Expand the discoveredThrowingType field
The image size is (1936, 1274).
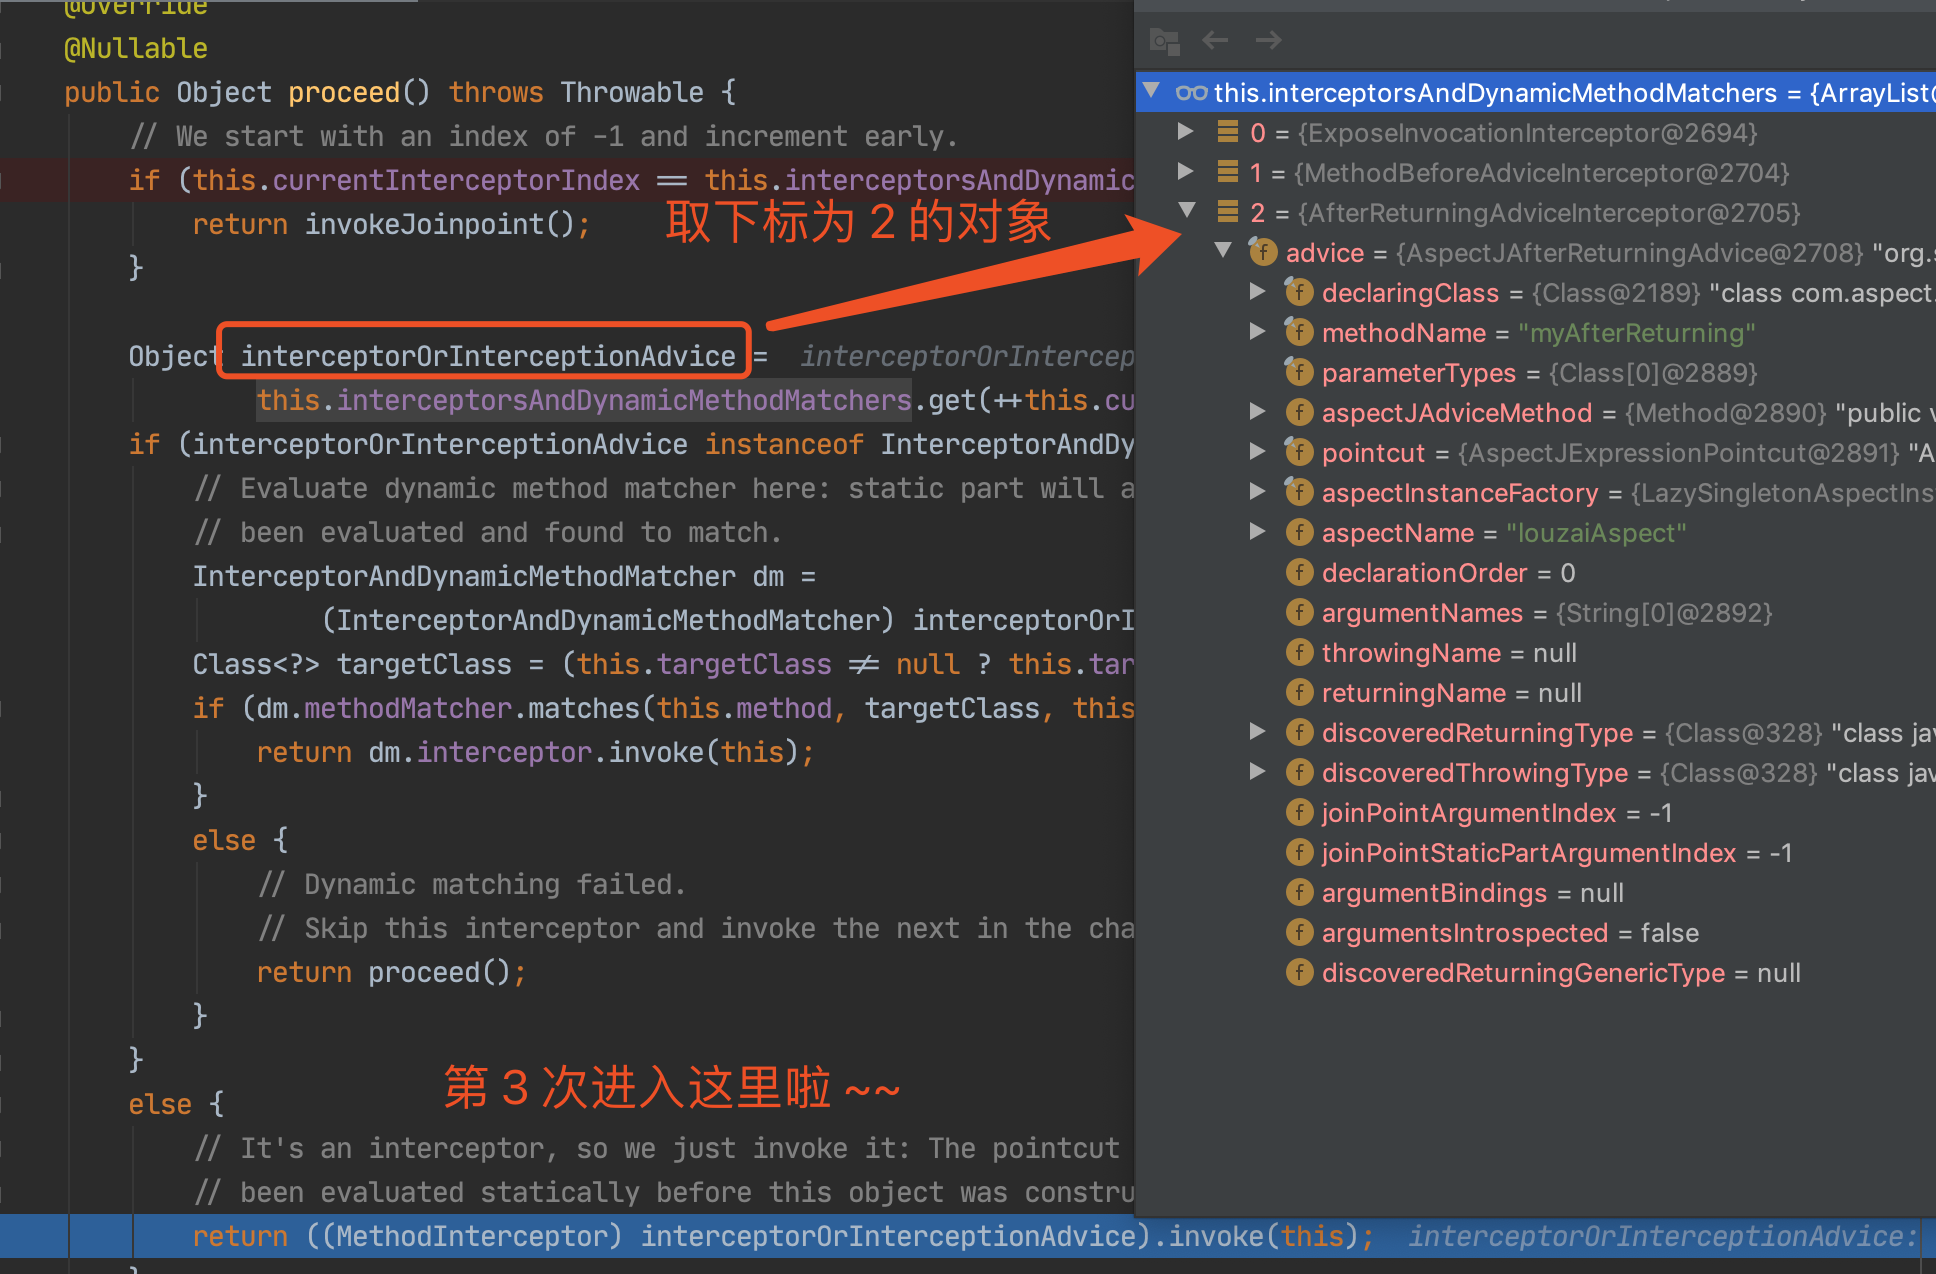1258,771
